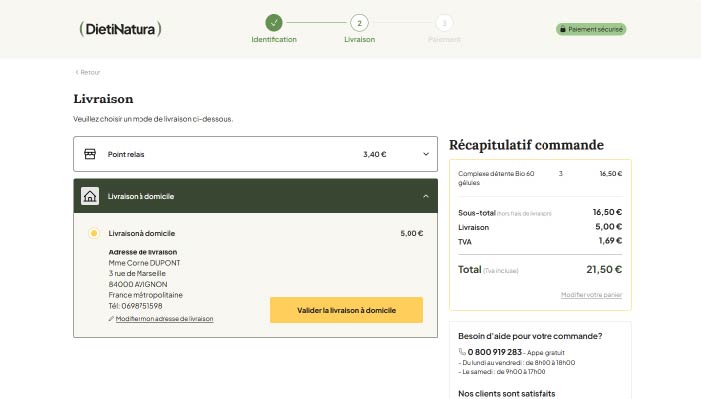Image resolution: width=701 pixels, height=399 pixels.
Task: Click the Adresse de livraison label
Action: (x=143, y=252)
